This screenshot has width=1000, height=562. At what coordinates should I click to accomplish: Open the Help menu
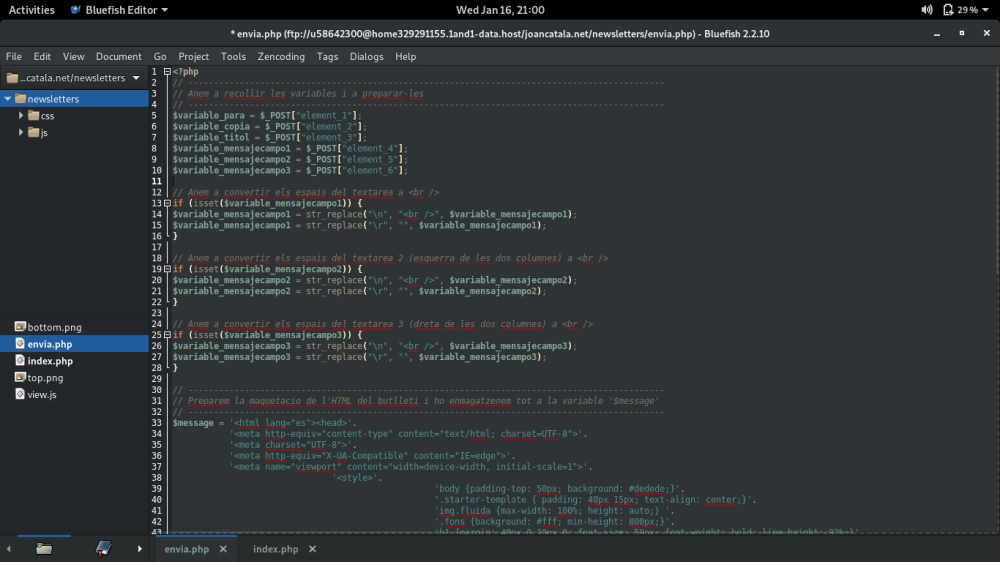pos(406,56)
